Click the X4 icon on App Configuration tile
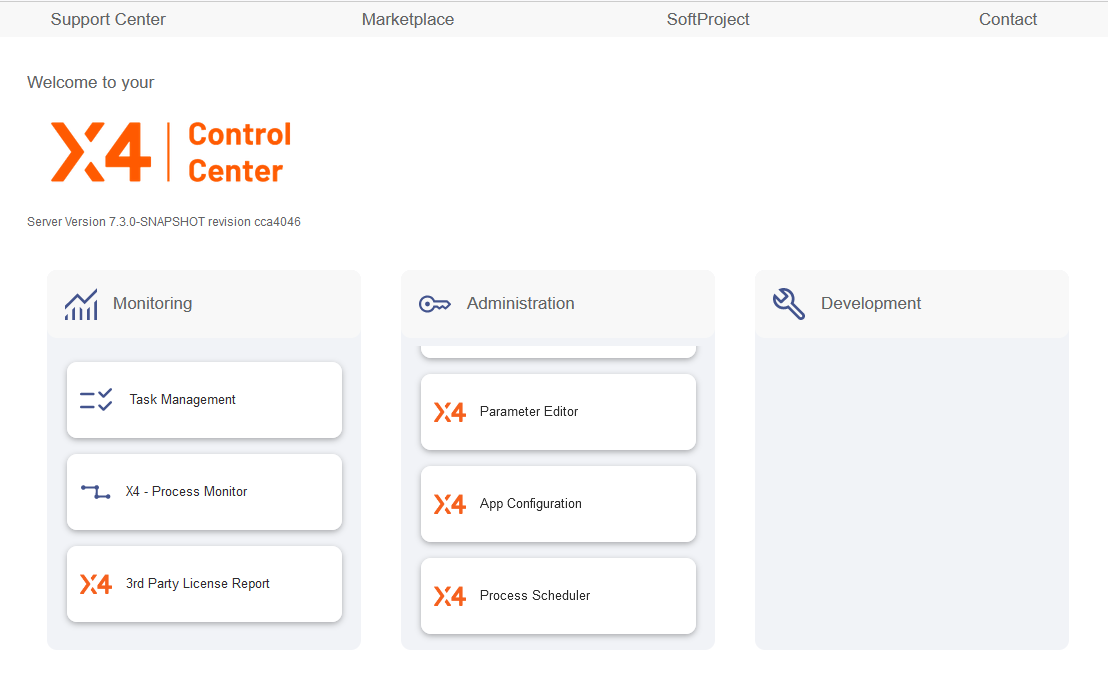Screen dimensions: 1108x678 click(x=450, y=503)
